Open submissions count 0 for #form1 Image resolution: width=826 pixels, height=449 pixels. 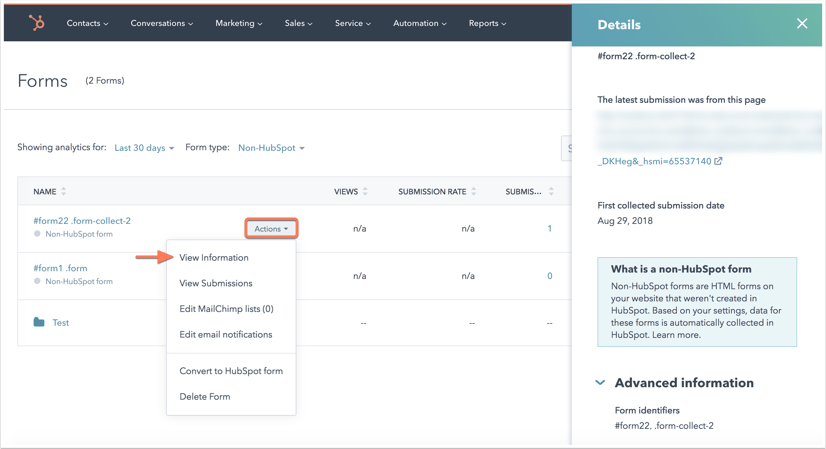(x=549, y=276)
